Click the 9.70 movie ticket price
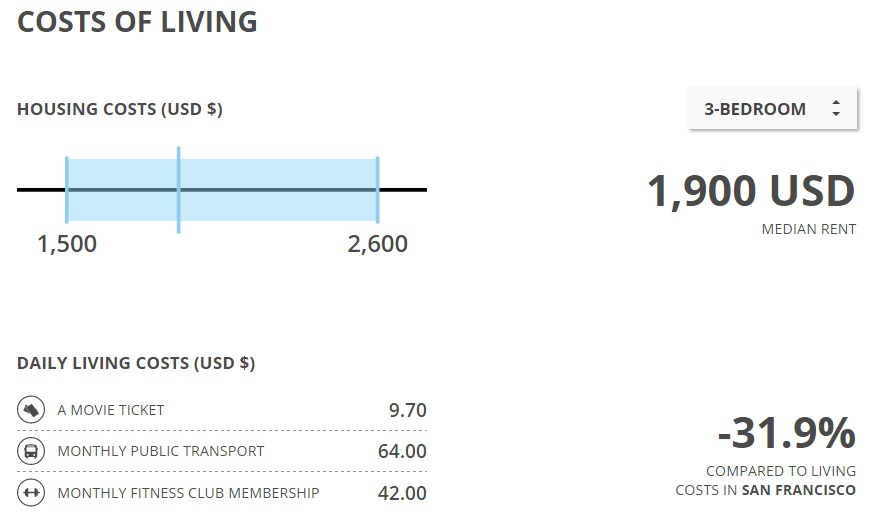The height and width of the screenshot is (524, 878). [408, 410]
